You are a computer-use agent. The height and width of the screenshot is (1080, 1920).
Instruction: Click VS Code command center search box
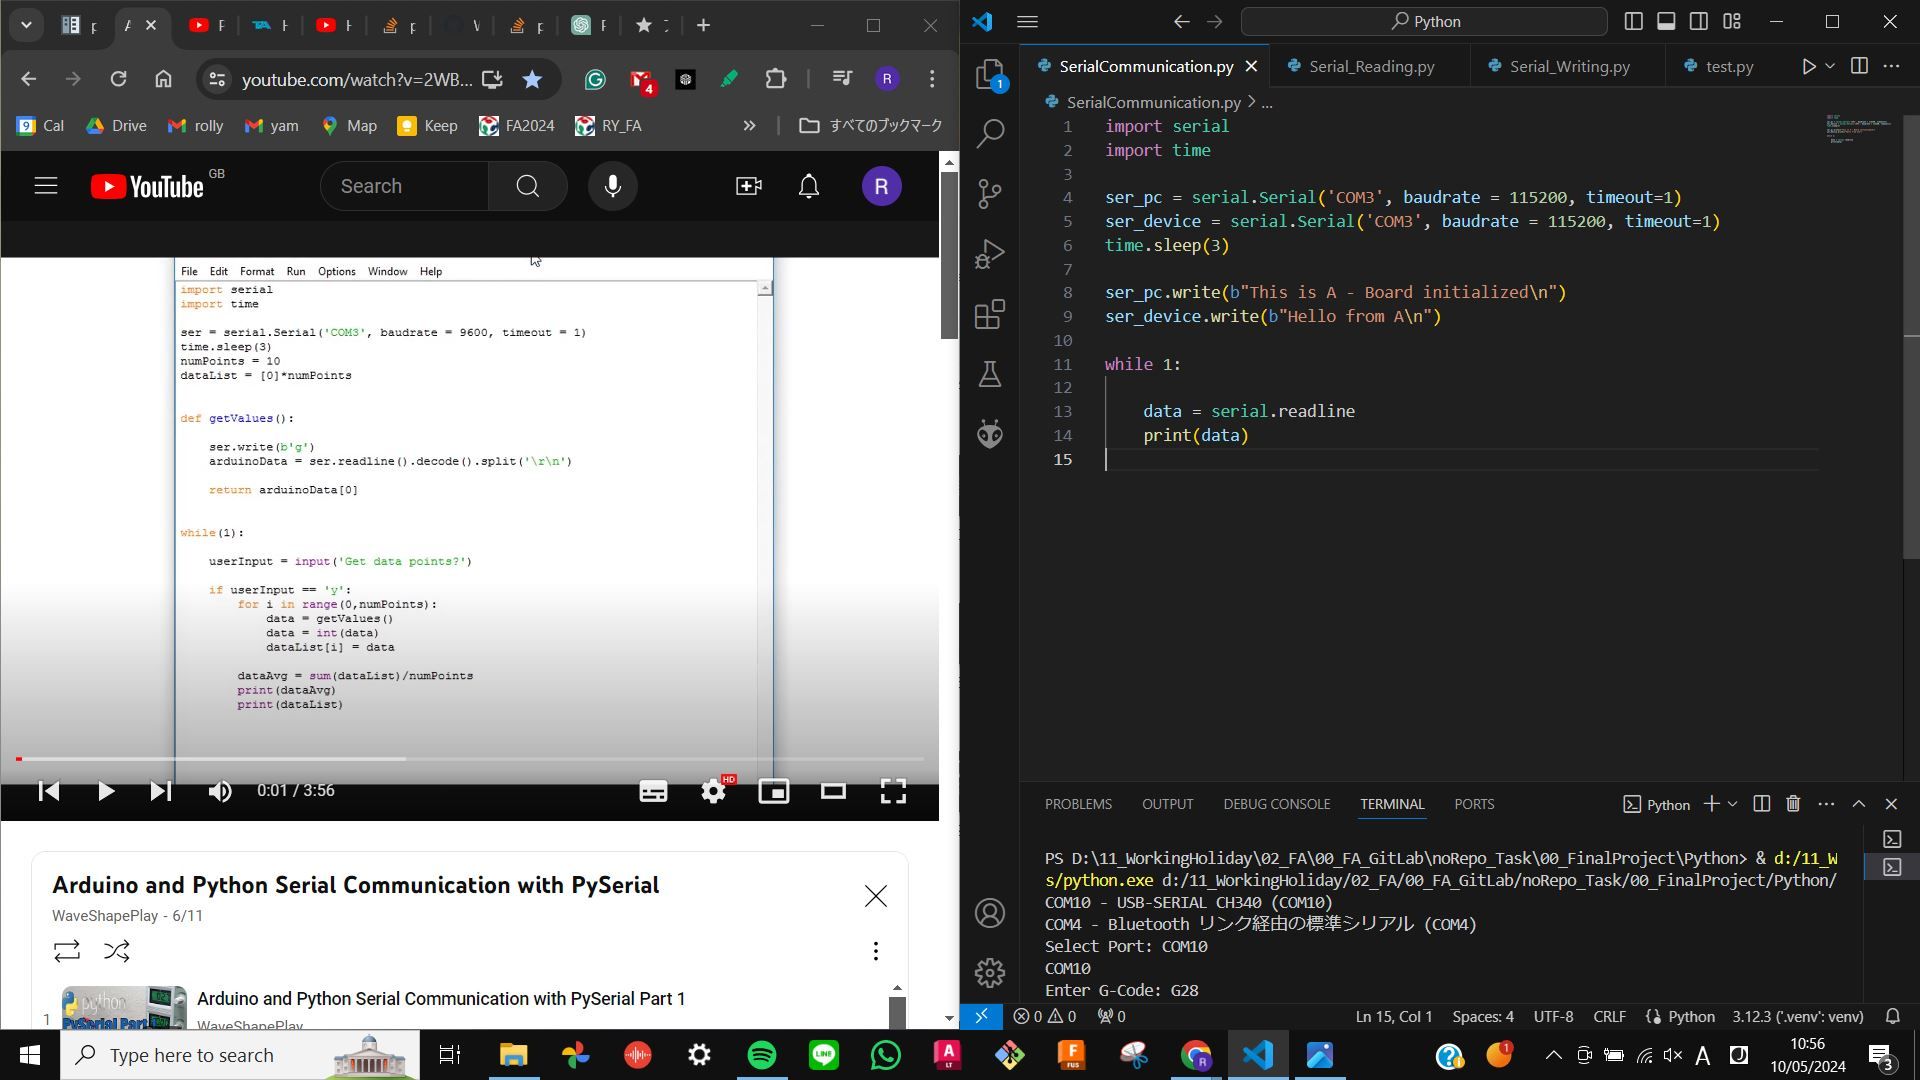(x=1424, y=21)
